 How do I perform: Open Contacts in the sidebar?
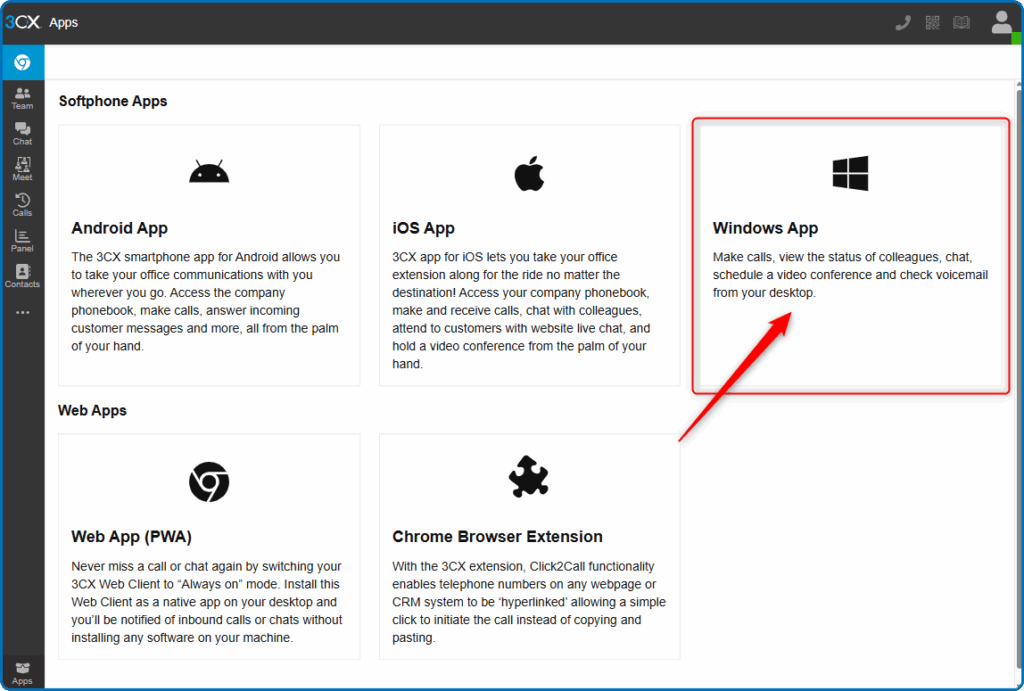(22, 276)
